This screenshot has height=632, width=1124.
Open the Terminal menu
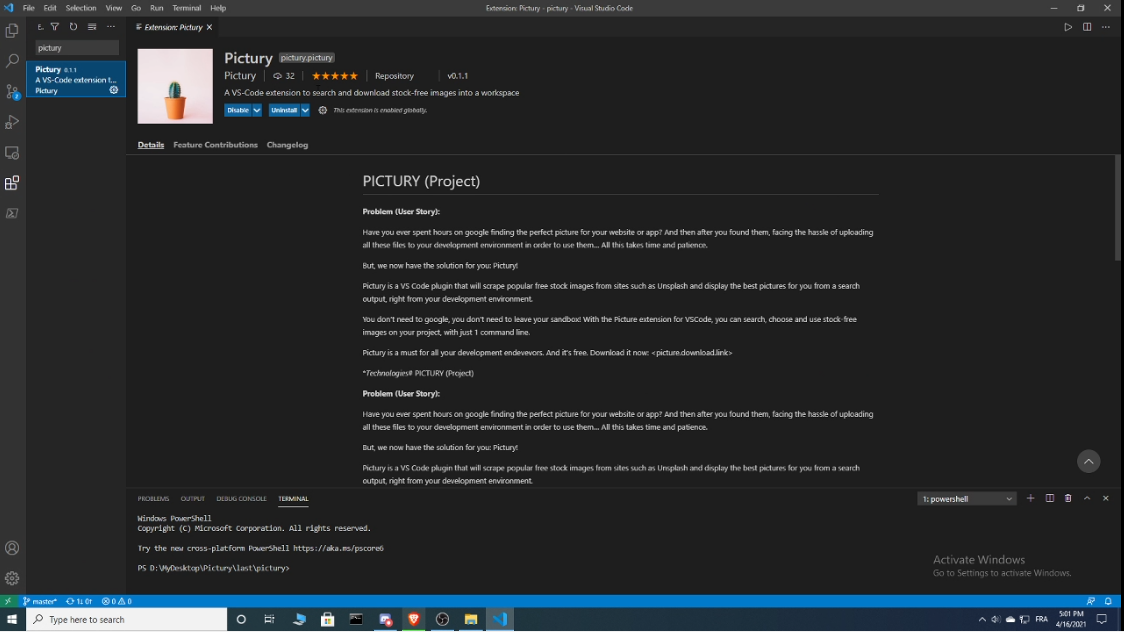pyautogui.click(x=186, y=8)
